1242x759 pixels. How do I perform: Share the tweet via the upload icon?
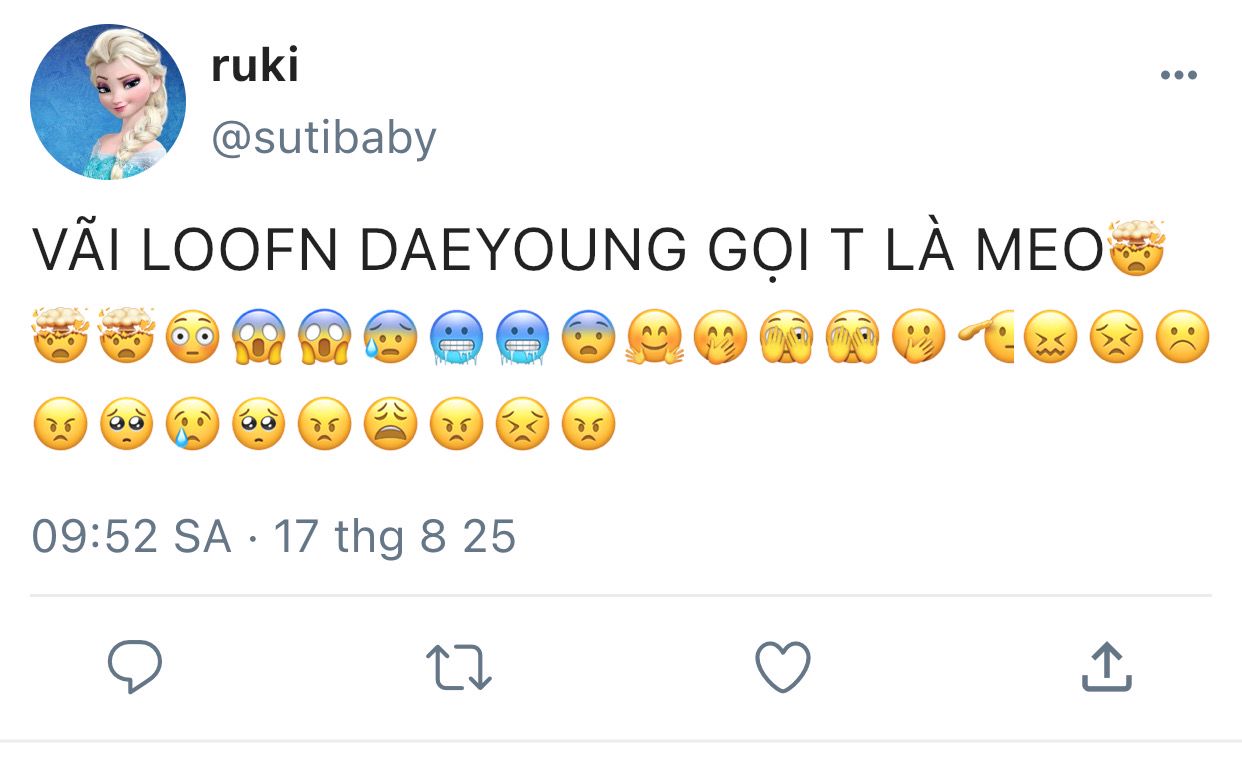[1107, 667]
